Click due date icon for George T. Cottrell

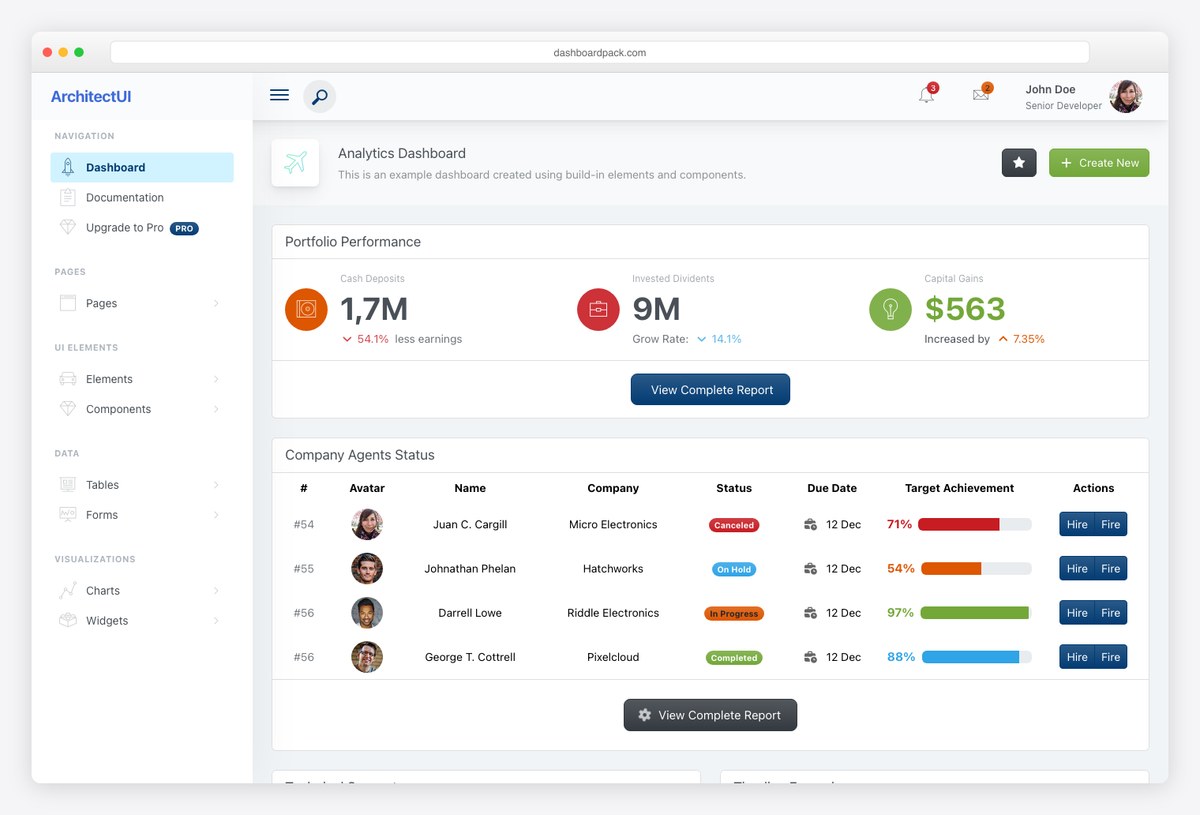coord(811,657)
